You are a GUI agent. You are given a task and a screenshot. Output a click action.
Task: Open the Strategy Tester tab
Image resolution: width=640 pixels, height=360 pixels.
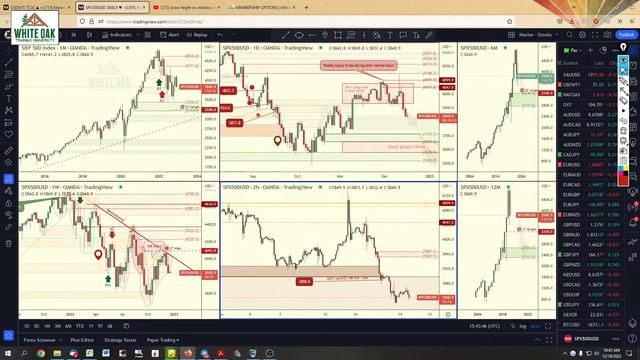(x=120, y=340)
